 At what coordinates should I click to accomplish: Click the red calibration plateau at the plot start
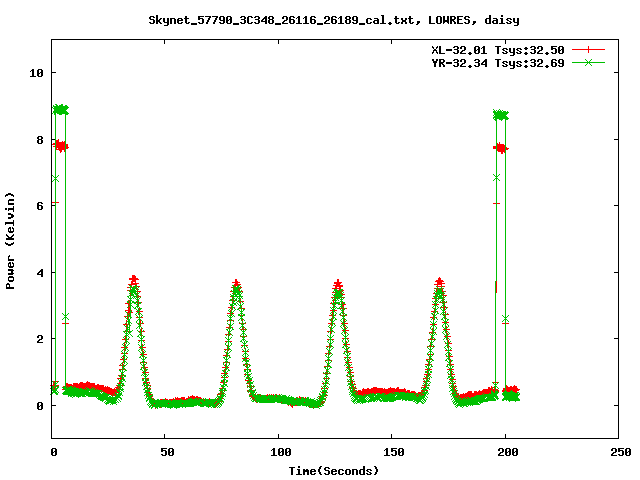click(61, 146)
